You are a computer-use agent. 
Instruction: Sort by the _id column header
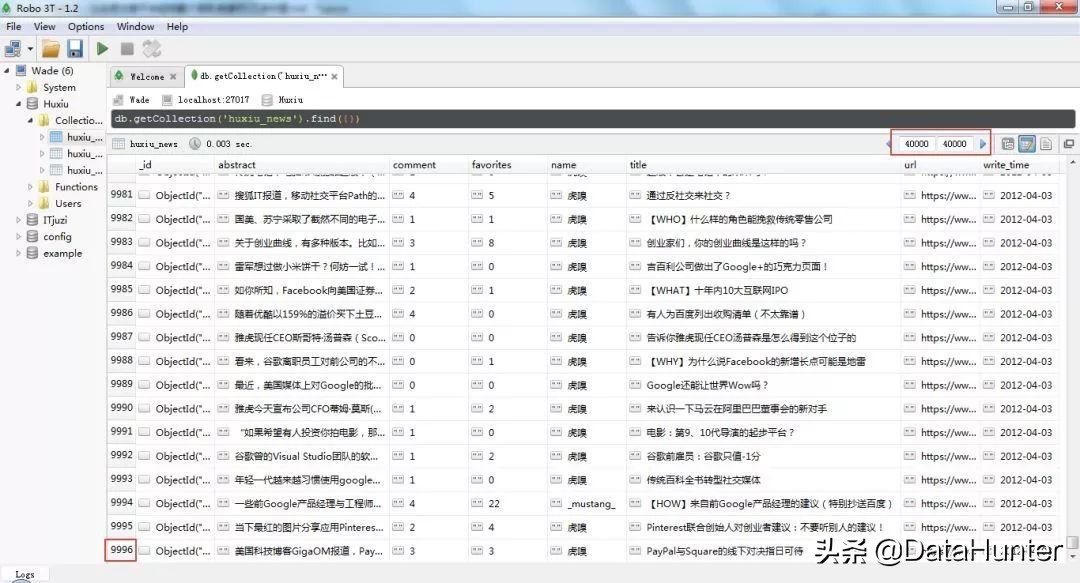[175, 165]
